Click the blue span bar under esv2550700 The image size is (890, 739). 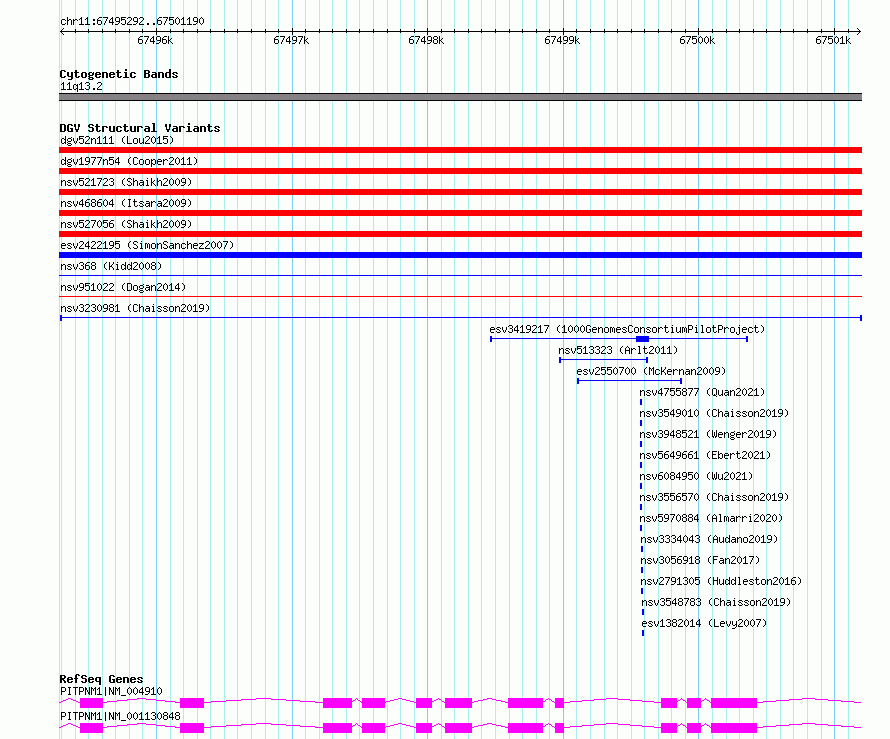click(629, 381)
